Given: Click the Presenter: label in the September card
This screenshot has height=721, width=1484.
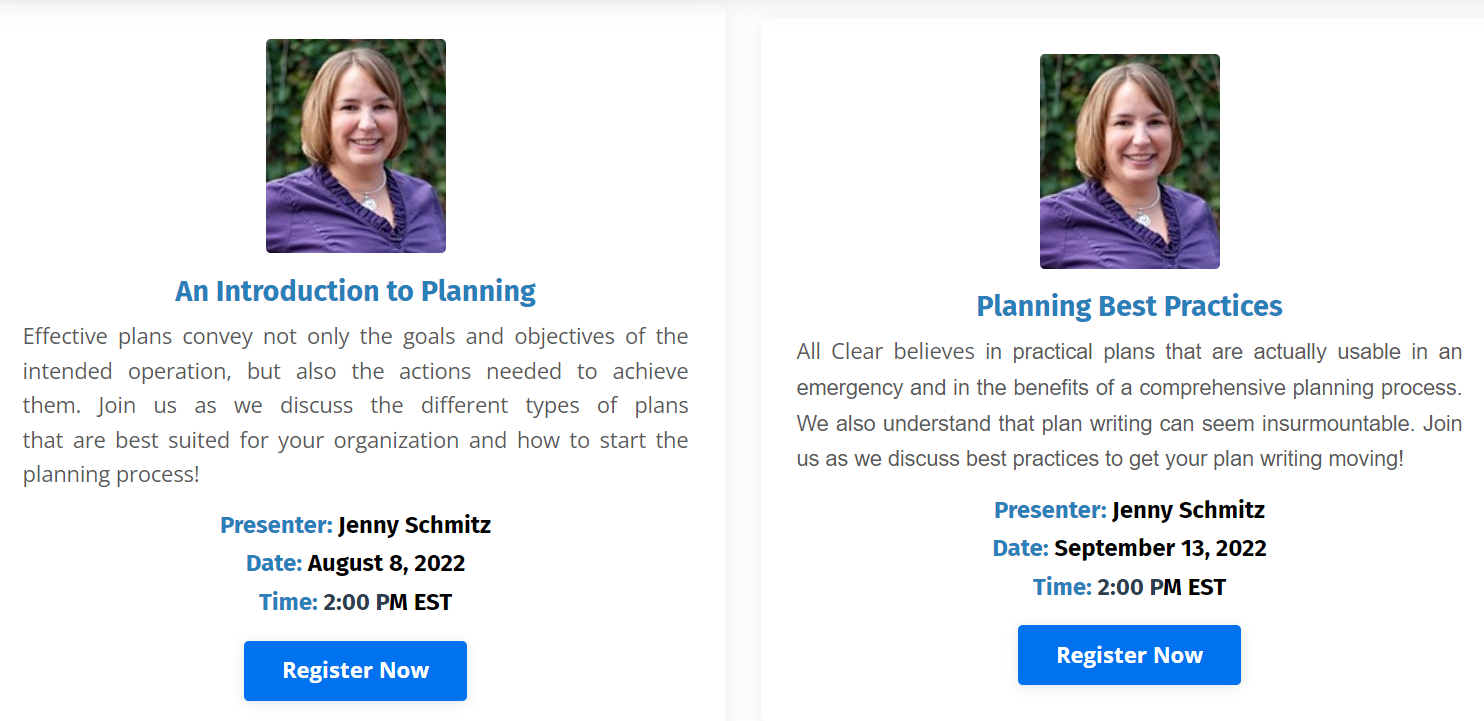Looking at the screenshot, I should (x=1050, y=510).
